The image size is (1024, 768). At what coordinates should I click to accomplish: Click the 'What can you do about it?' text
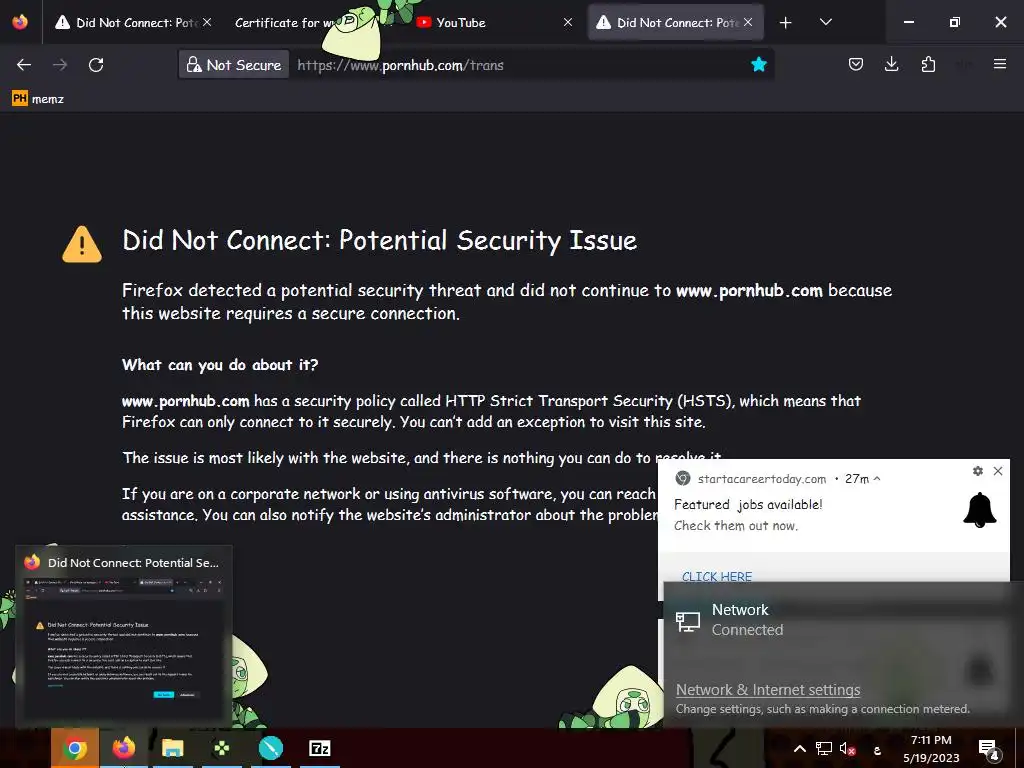pyautogui.click(x=220, y=364)
